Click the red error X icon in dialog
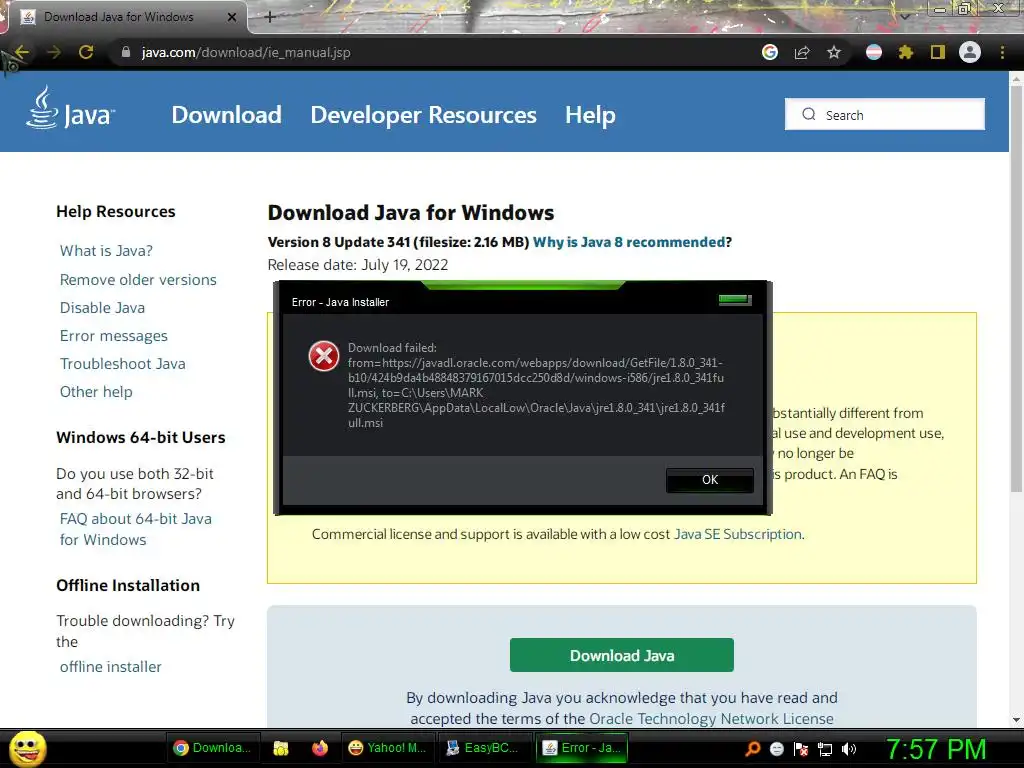The width and height of the screenshot is (1024, 768). [324, 356]
